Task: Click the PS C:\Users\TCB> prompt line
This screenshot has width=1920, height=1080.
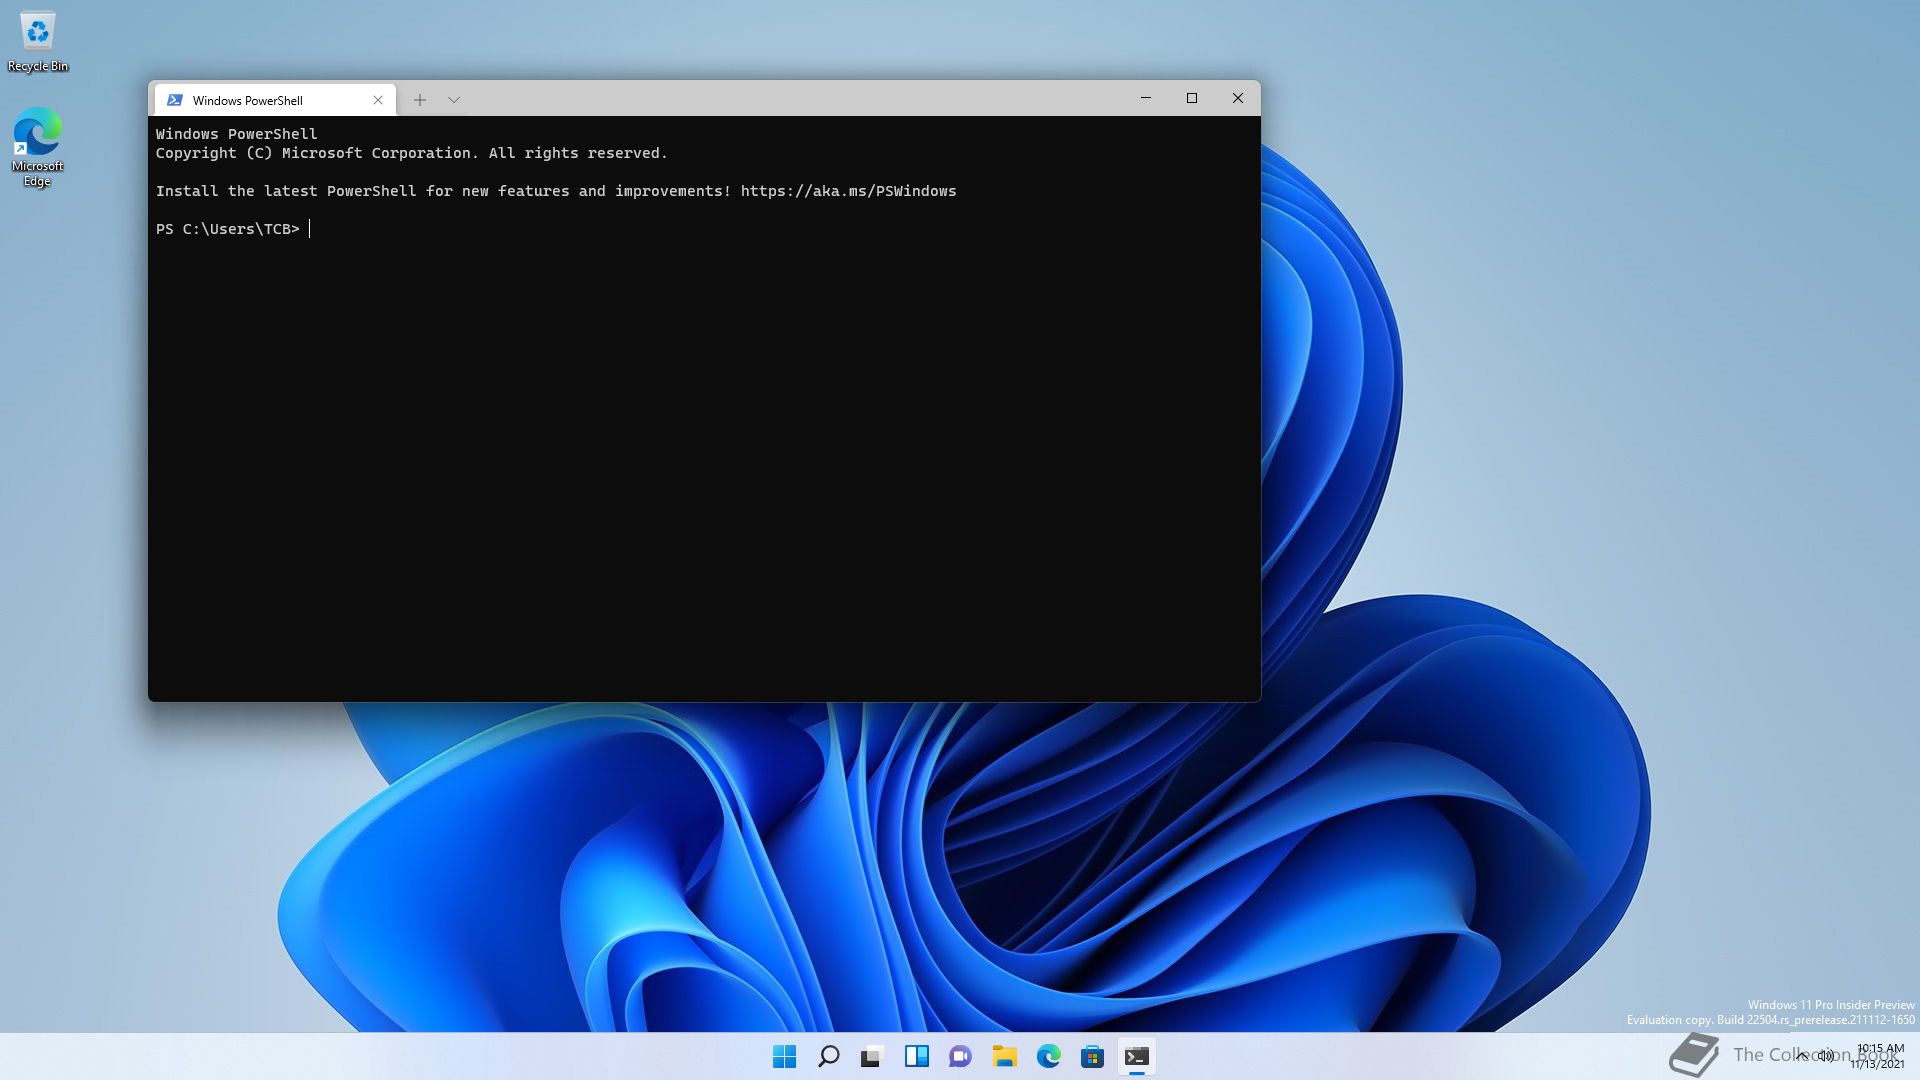Action: [228, 229]
